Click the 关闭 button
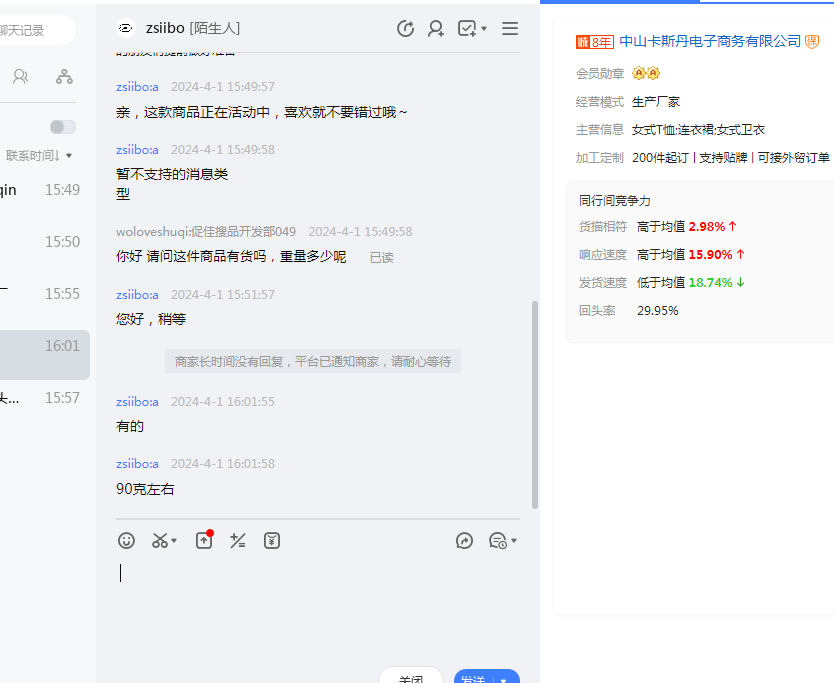Viewport: 834px width, 683px height. click(x=411, y=677)
